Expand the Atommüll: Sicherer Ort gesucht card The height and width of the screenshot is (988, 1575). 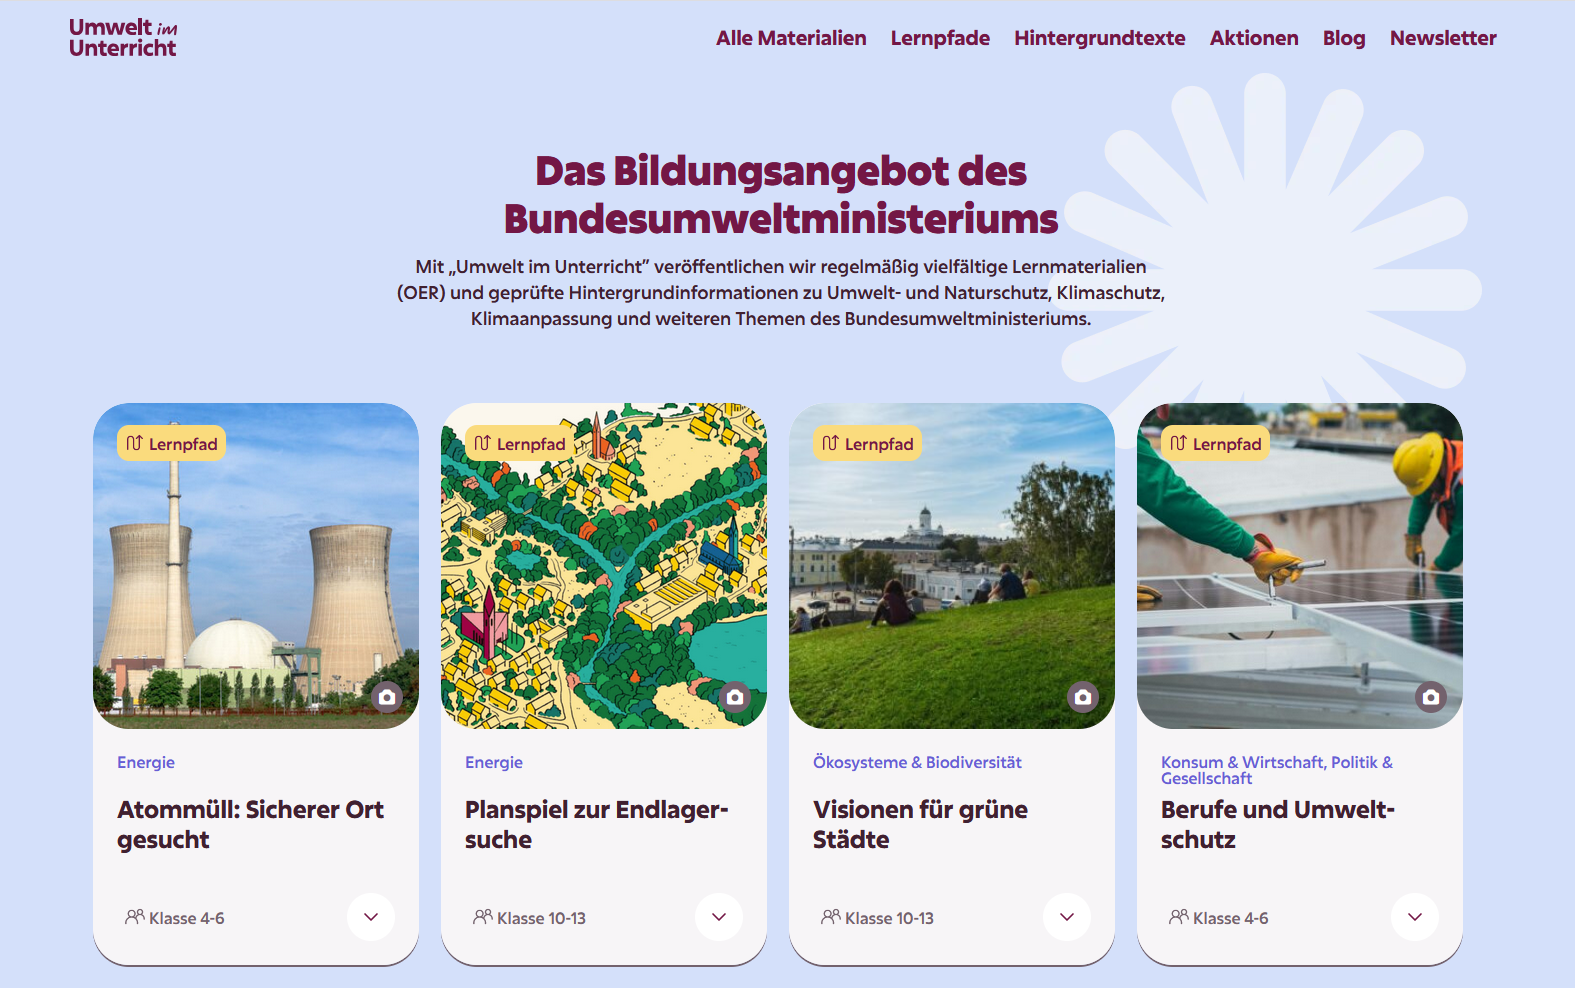[371, 917]
